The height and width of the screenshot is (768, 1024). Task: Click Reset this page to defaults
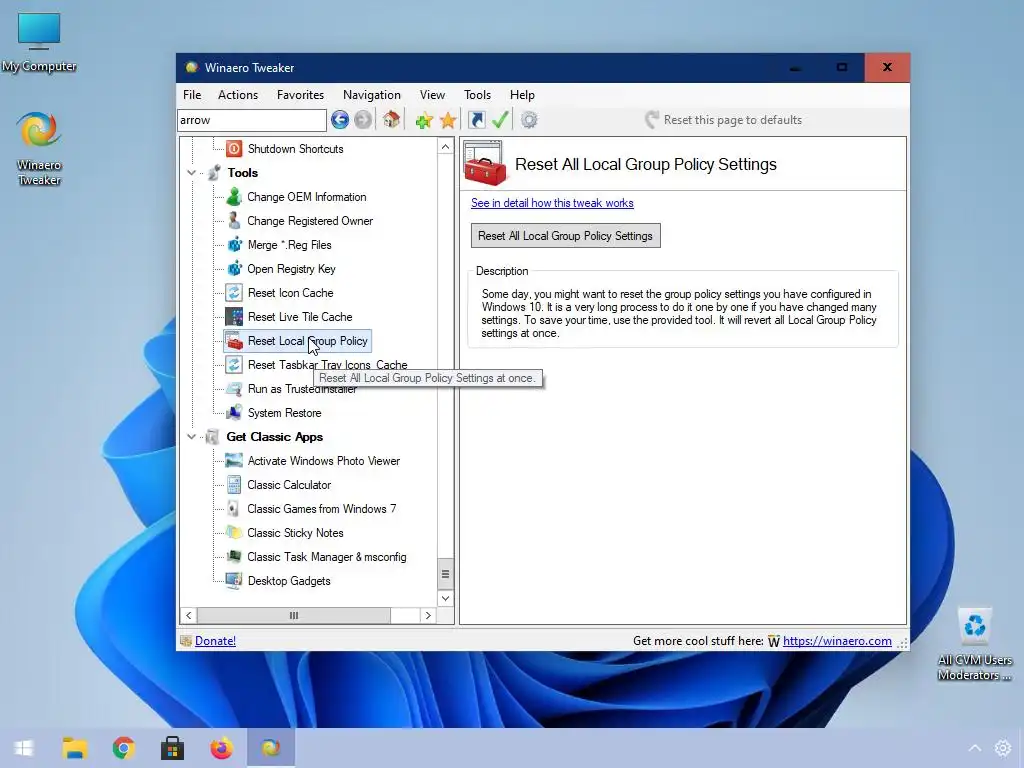(724, 120)
